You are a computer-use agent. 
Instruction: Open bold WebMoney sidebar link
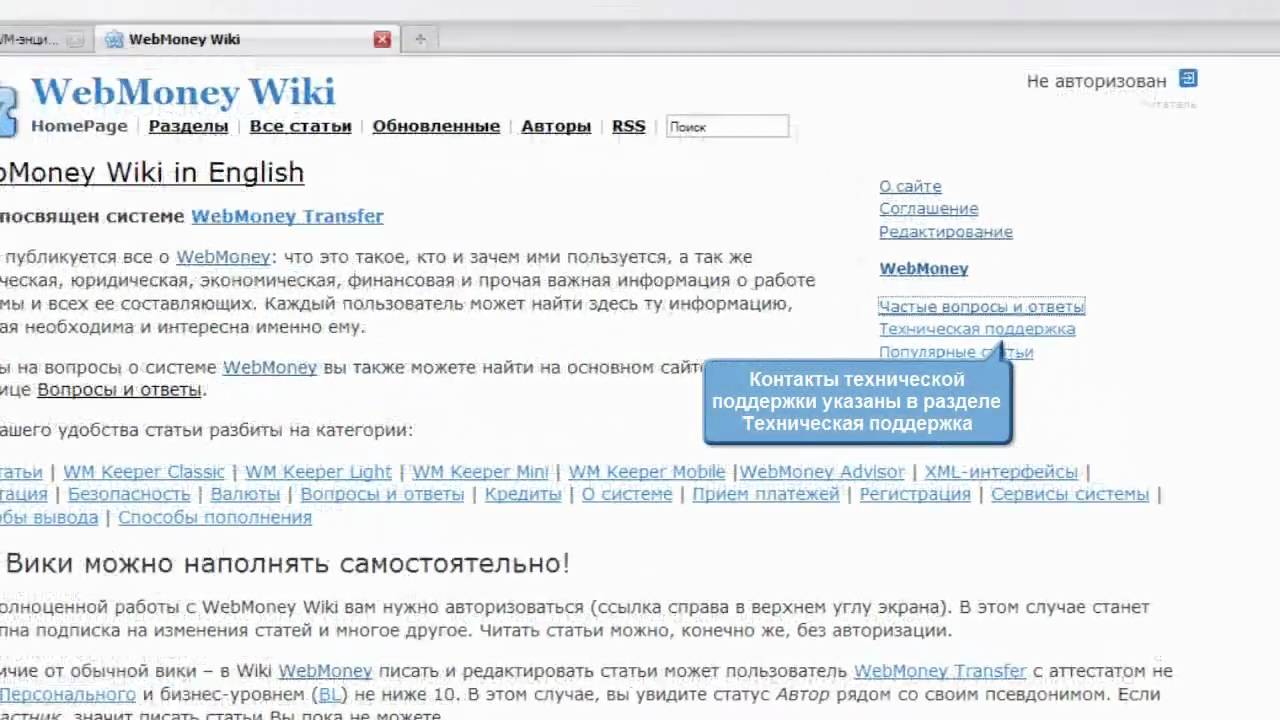[923, 268]
